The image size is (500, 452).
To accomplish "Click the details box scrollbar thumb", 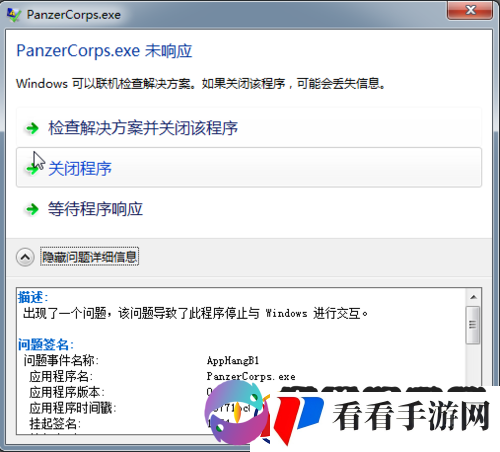I will [x=473, y=325].
